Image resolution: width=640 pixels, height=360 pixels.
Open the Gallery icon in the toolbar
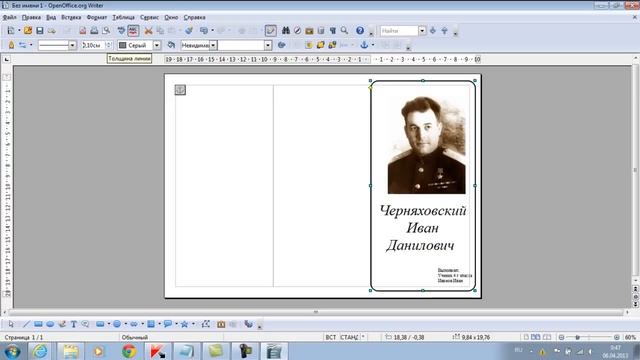309,31
